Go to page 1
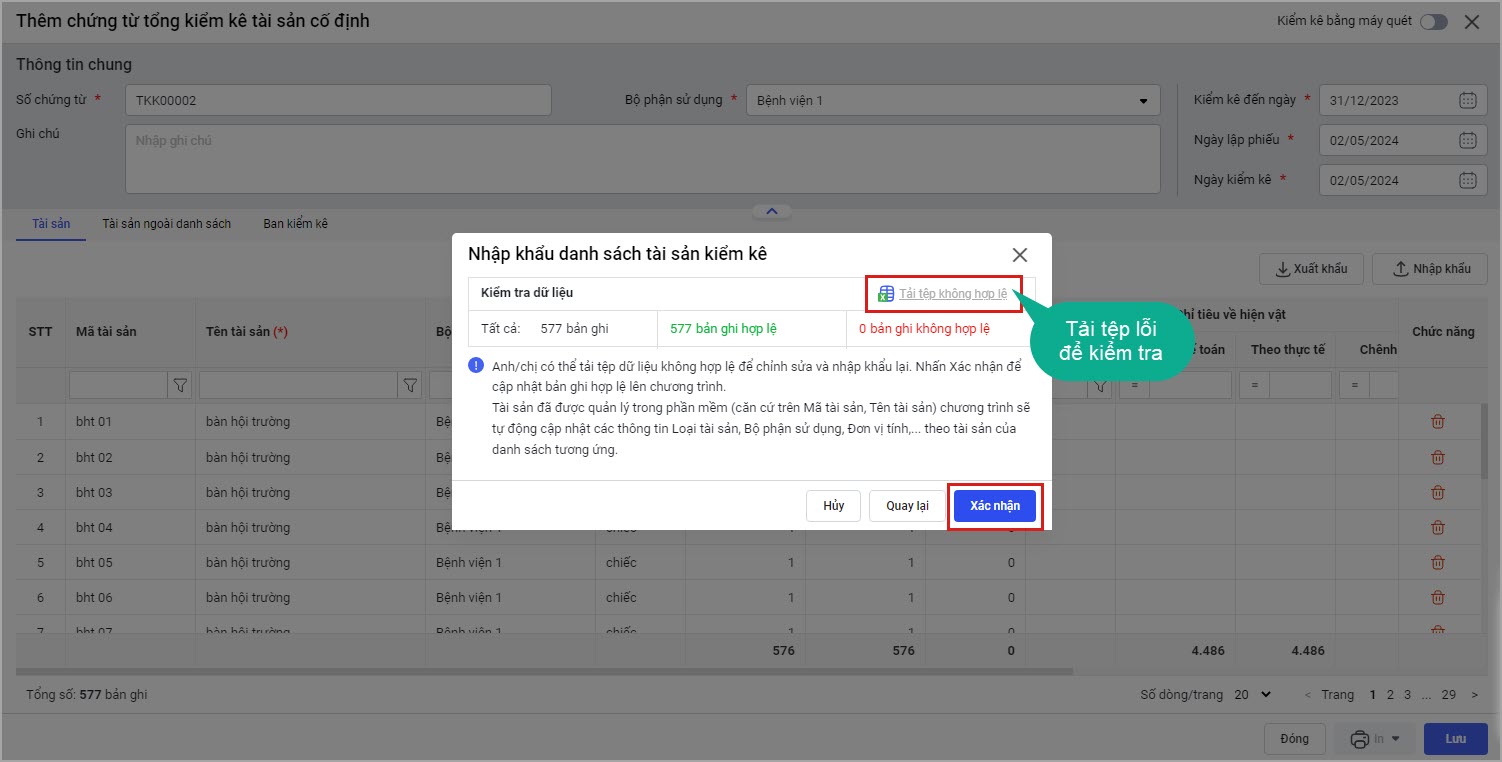Image resolution: width=1502 pixels, height=762 pixels. coord(1373,695)
